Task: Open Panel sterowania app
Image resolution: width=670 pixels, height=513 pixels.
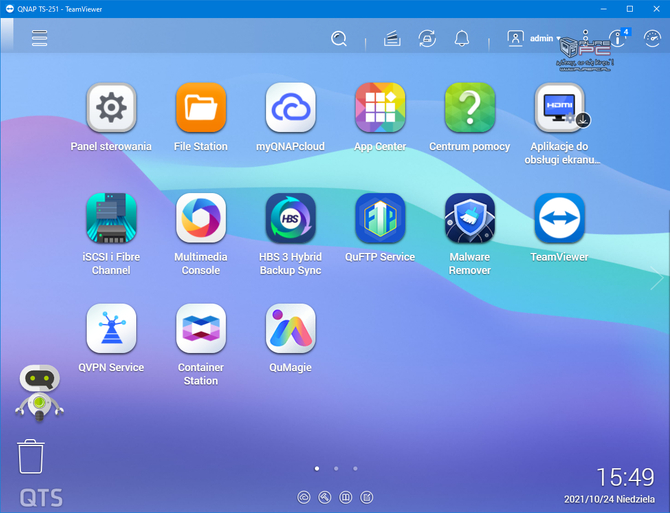Action: (x=111, y=108)
